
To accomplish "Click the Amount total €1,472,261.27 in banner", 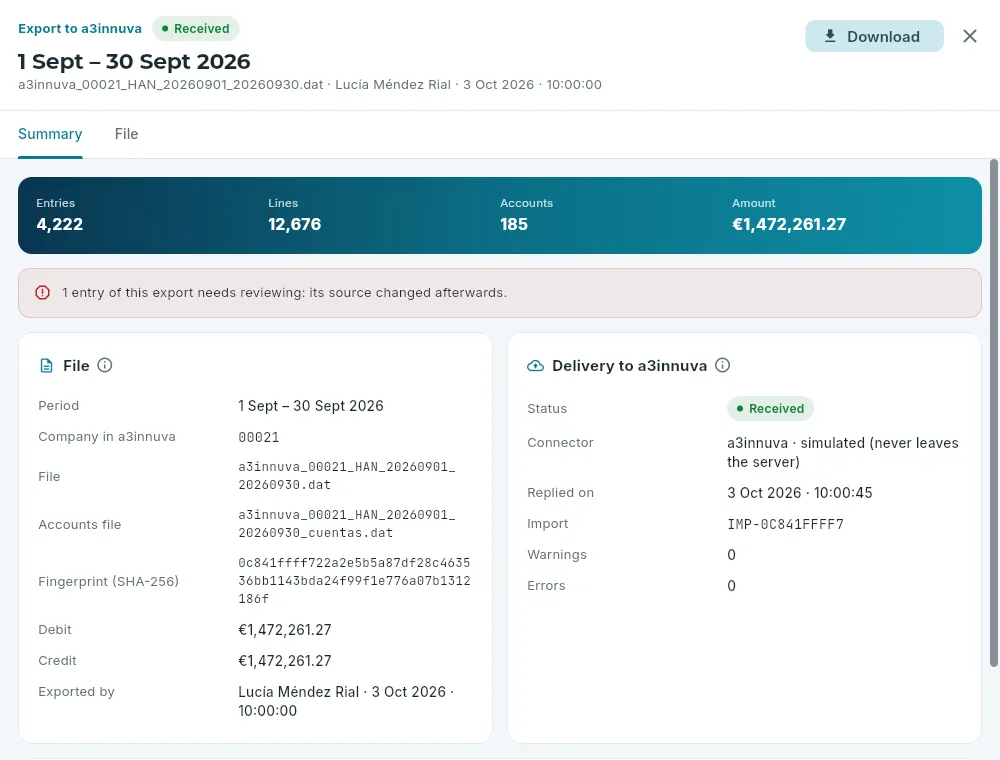I will point(789,224).
